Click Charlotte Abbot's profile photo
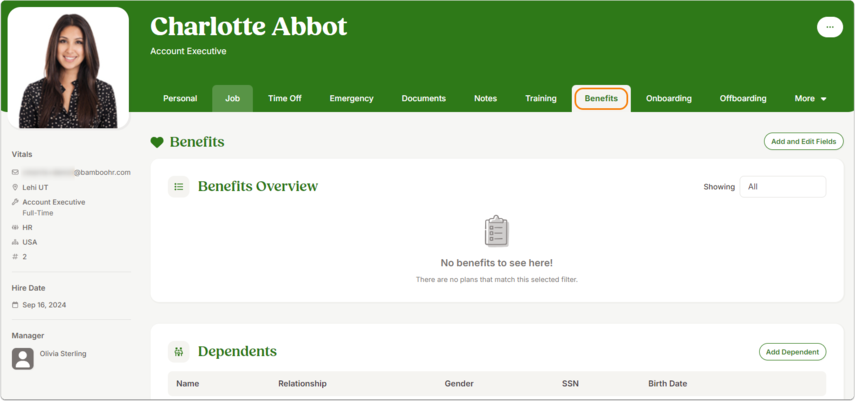The width and height of the screenshot is (855, 401). pyautogui.click(x=68, y=68)
